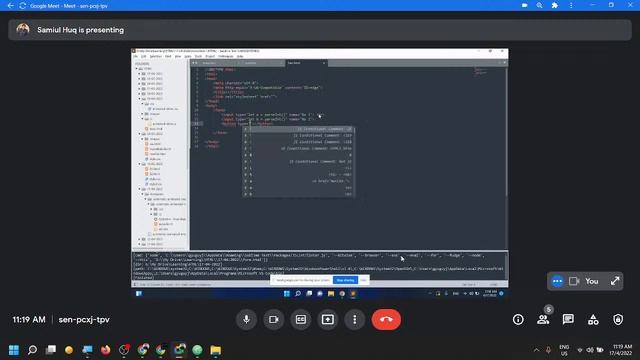Open the Help menu in presented Sublime
The width and height of the screenshot is (640, 360).
click(240, 56)
